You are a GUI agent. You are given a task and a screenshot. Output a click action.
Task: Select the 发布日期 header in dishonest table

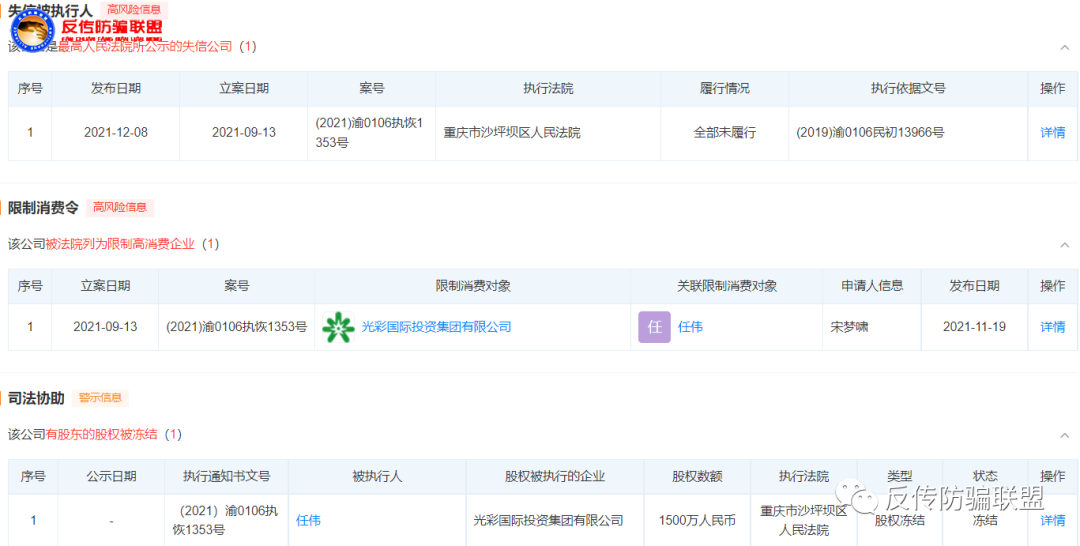[116, 89]
